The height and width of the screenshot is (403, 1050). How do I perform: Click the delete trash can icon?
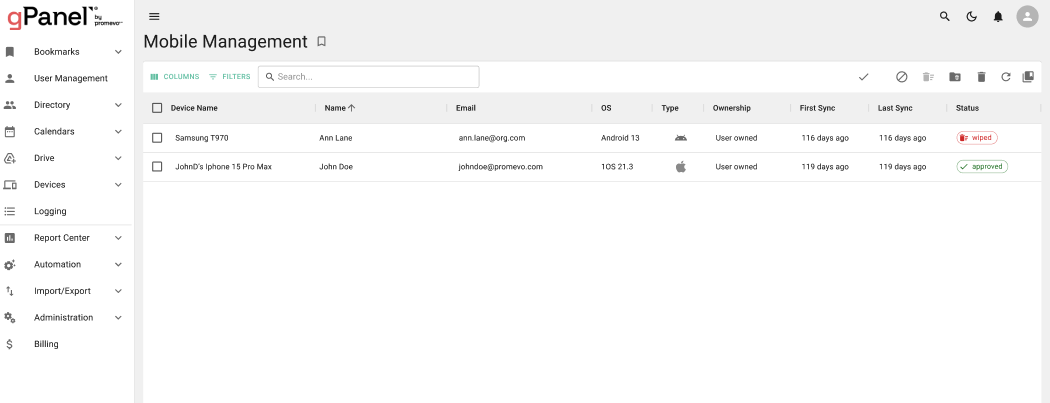(x=982, y=77)
